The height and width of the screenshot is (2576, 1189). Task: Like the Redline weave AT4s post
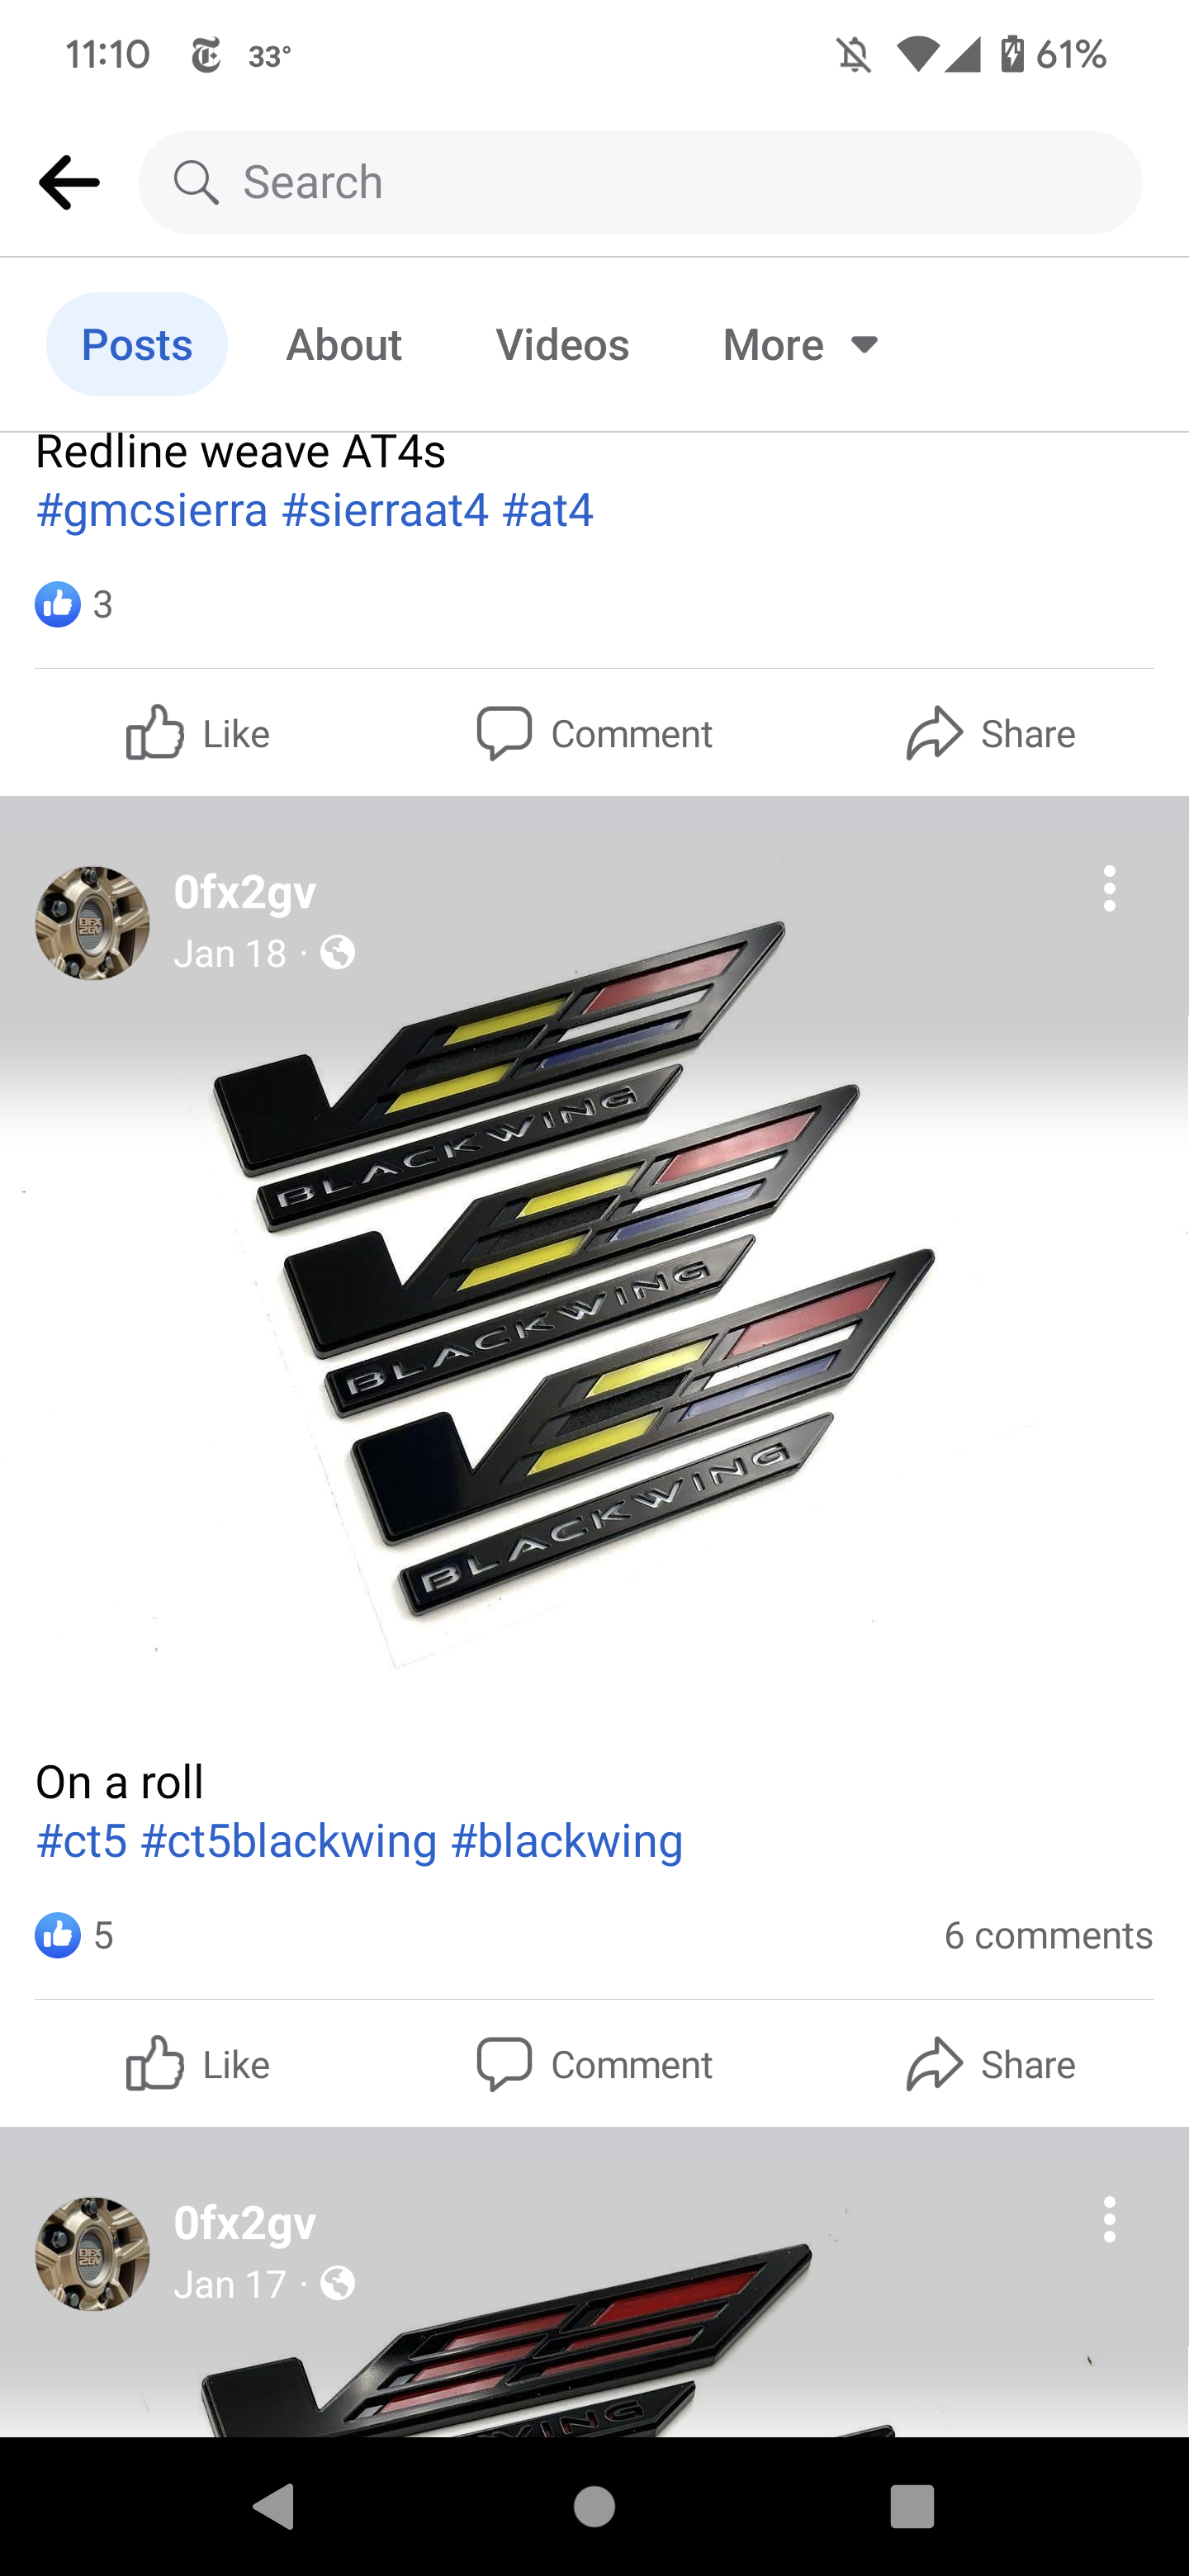point(198,733)
